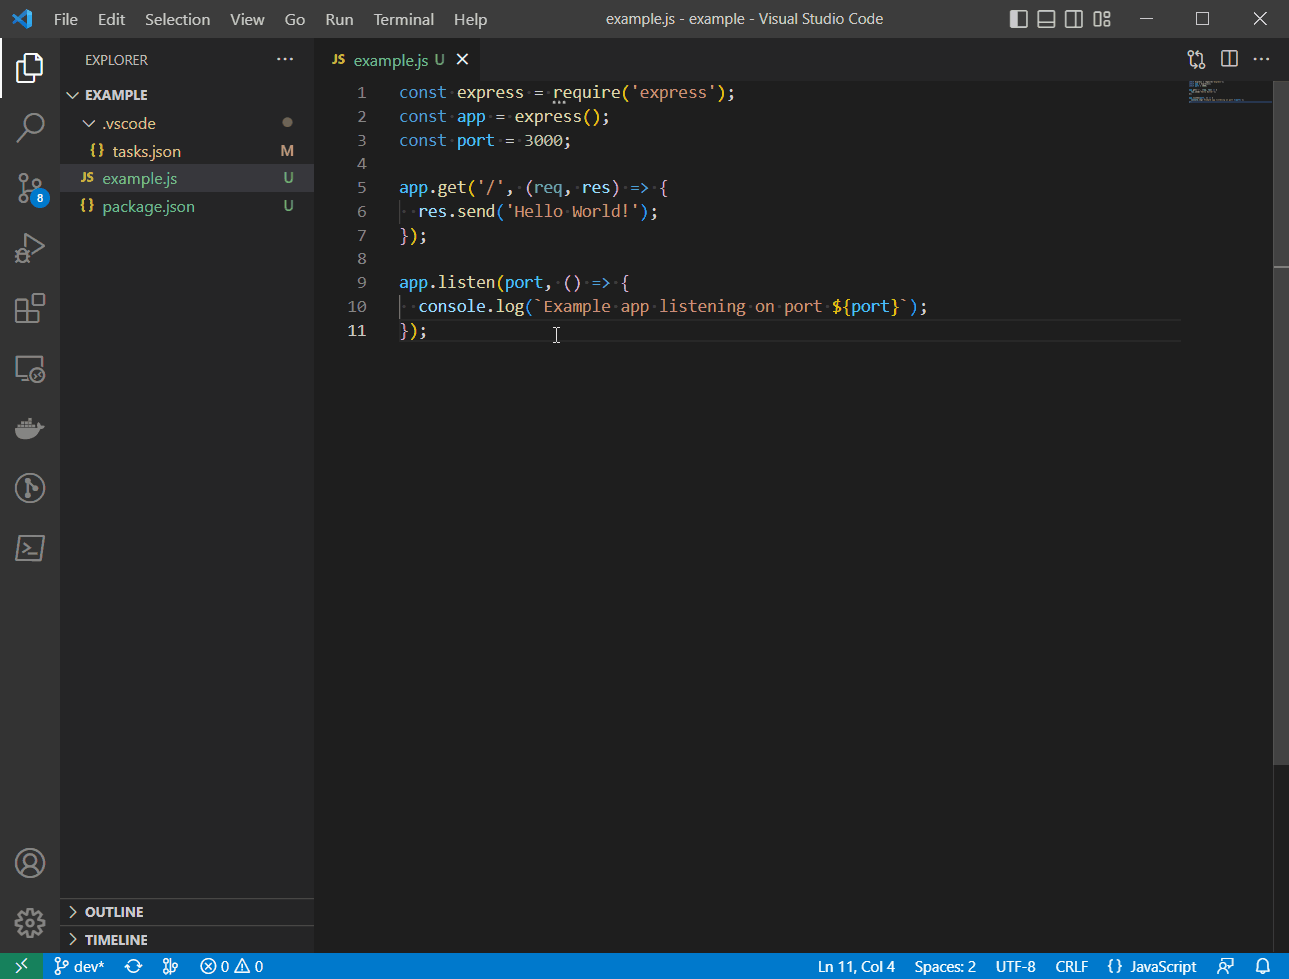The image size is (1289, 979).
Task: Click the Manage gear icon
Action: tap(30, 922)
